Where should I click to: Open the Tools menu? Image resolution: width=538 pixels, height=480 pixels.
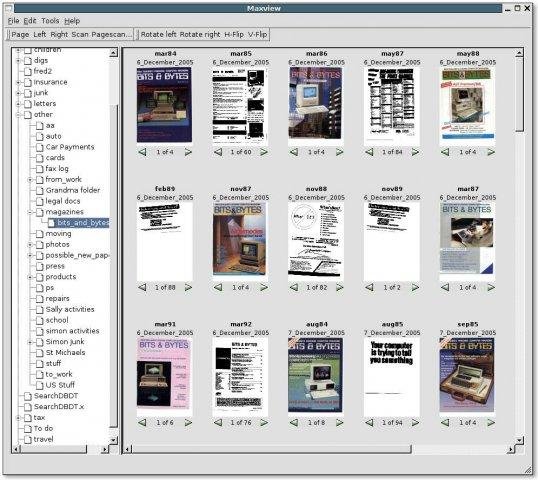[50, 21]
